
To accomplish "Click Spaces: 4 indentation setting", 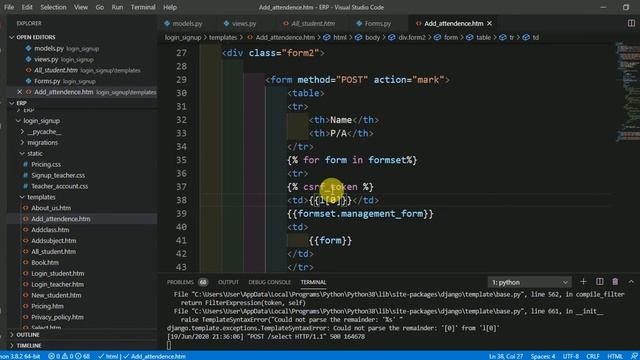I will click(x=543, y=356).
